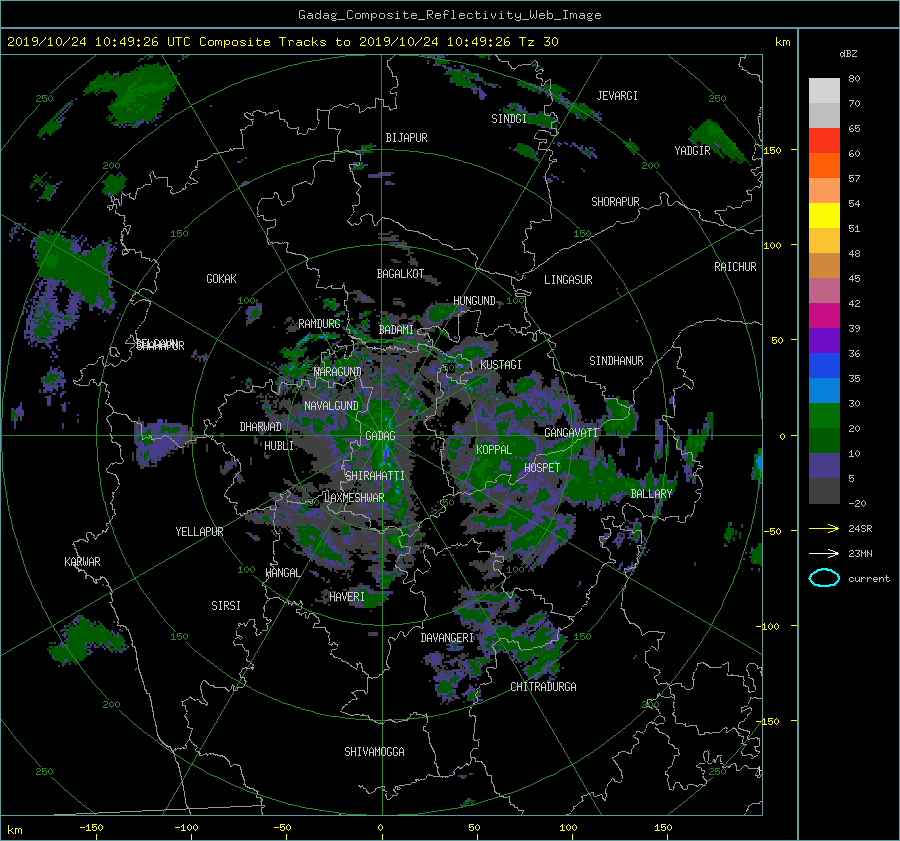Click the CHITRADURGA city label
900x841 pixels.
544,687
